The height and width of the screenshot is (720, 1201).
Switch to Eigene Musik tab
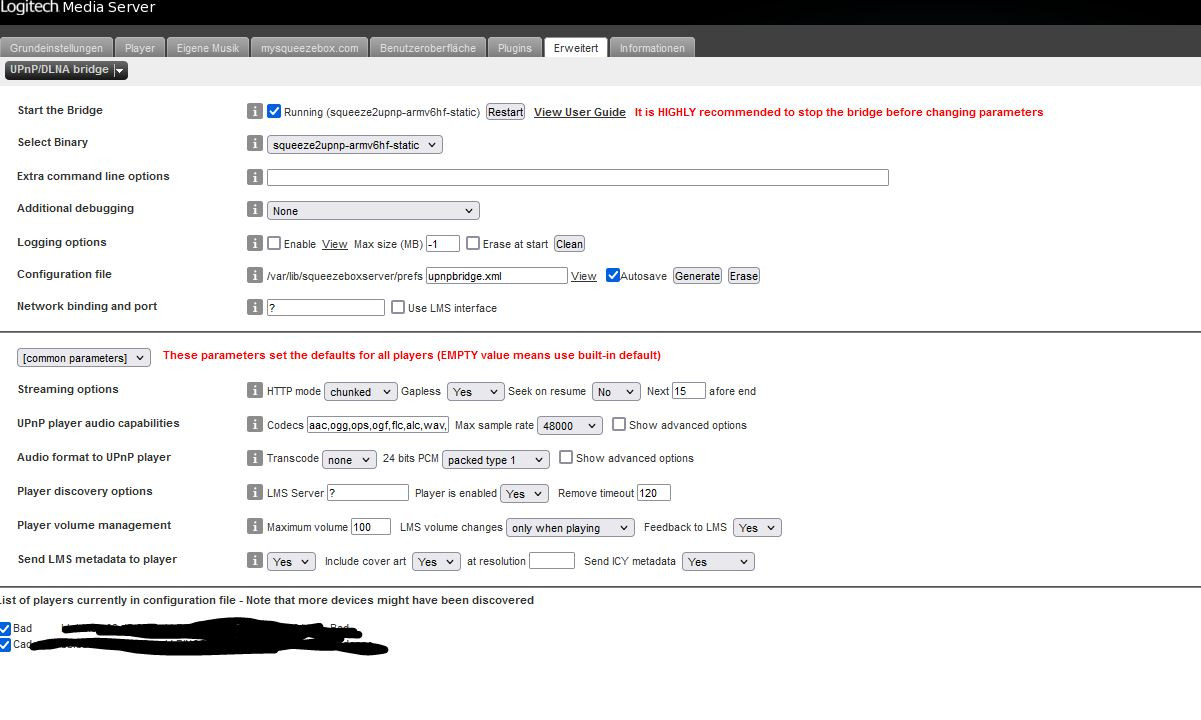click(x=208, y=48)
